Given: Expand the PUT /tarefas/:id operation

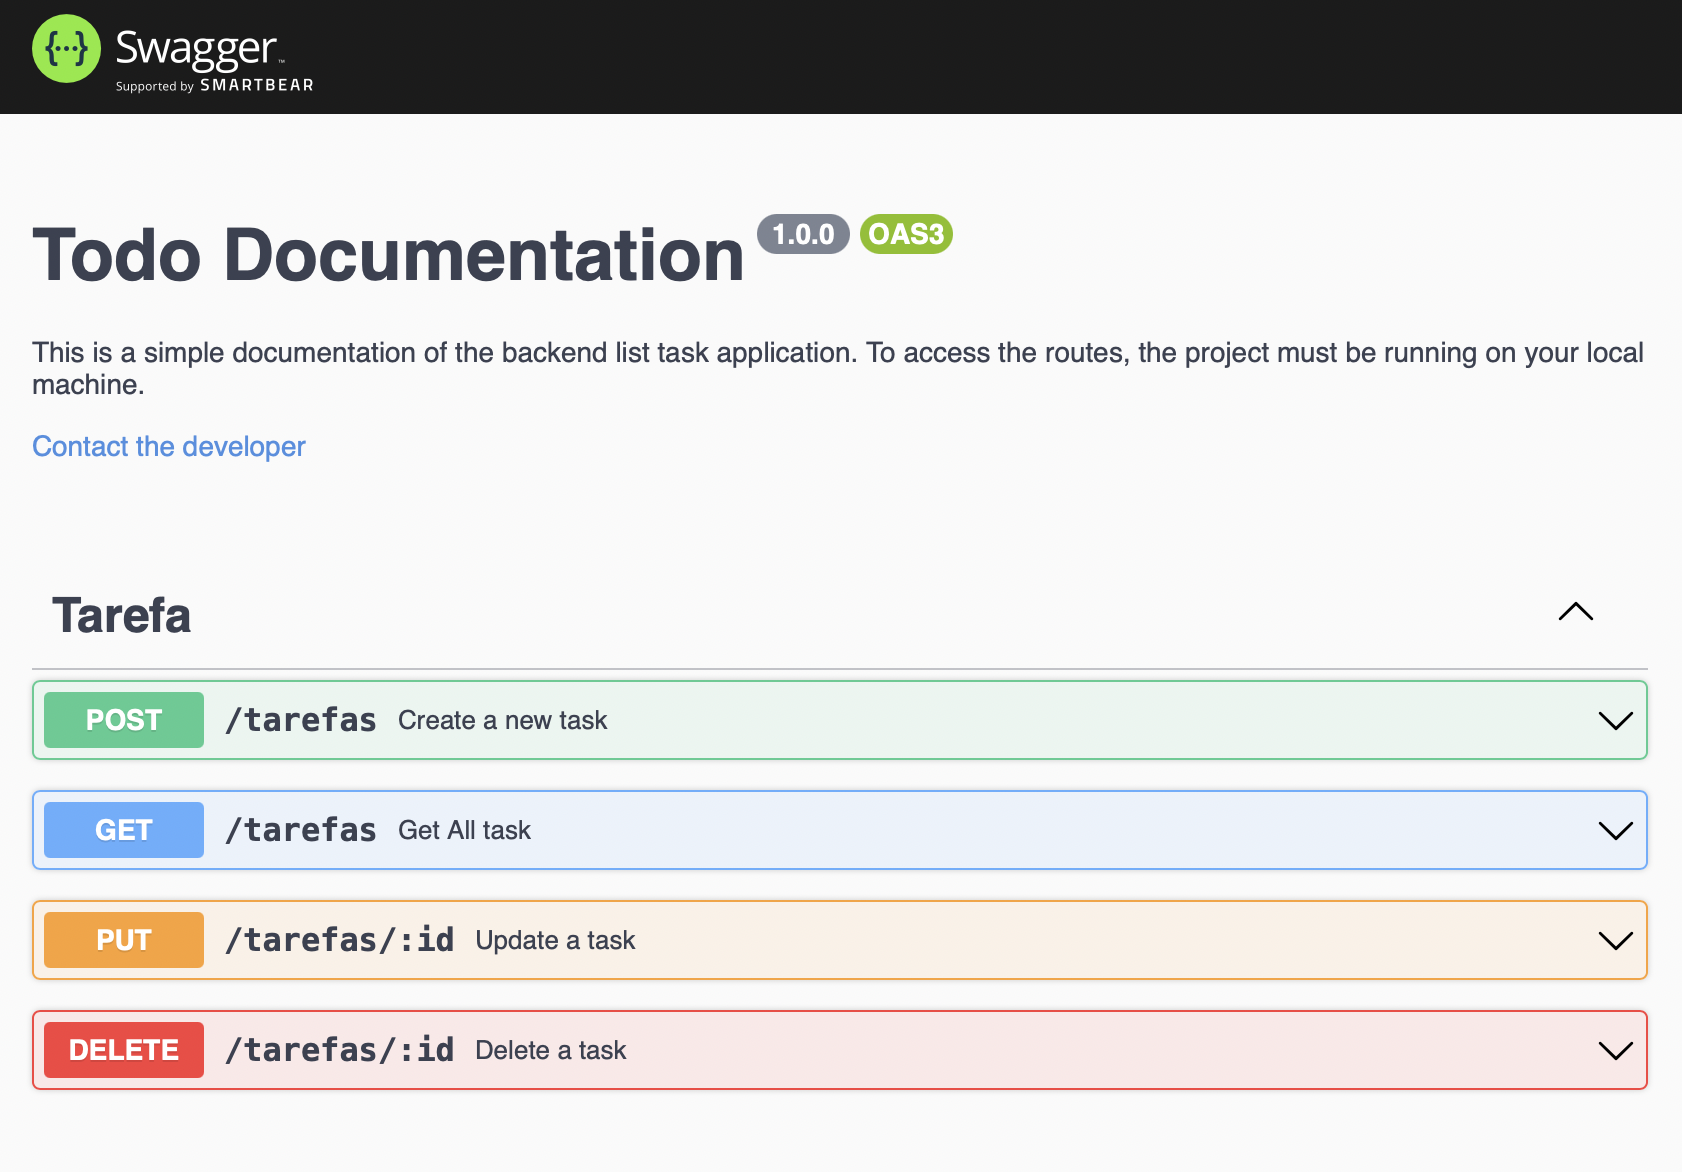Looking at the screenshot, I should 1612,939.
